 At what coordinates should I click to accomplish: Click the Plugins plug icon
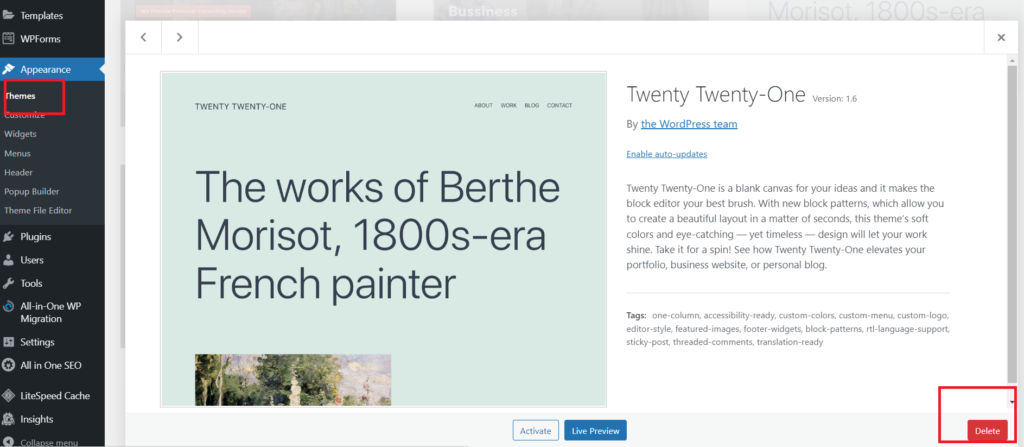[x=8, y=237]
